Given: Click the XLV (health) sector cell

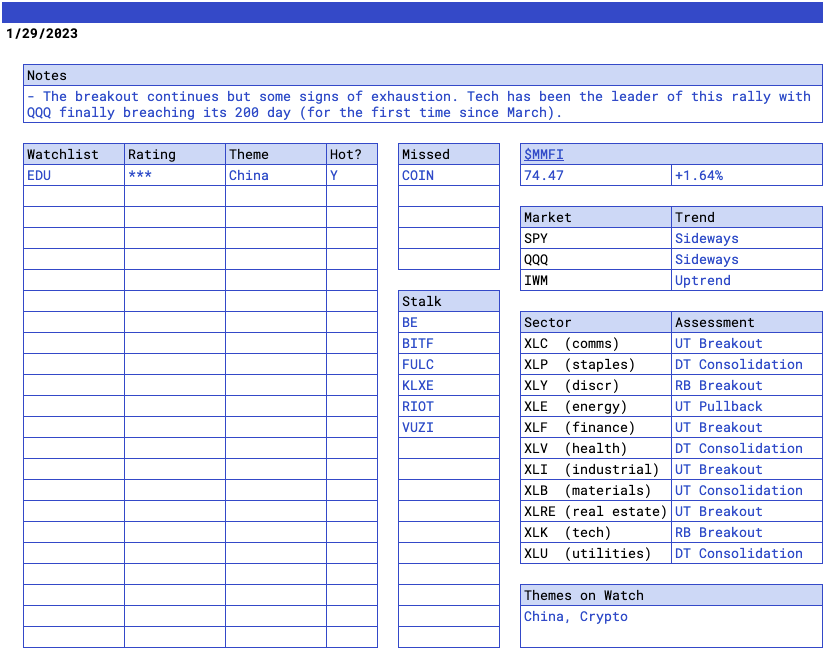Looking at the screenshot, I should [596, 448].
